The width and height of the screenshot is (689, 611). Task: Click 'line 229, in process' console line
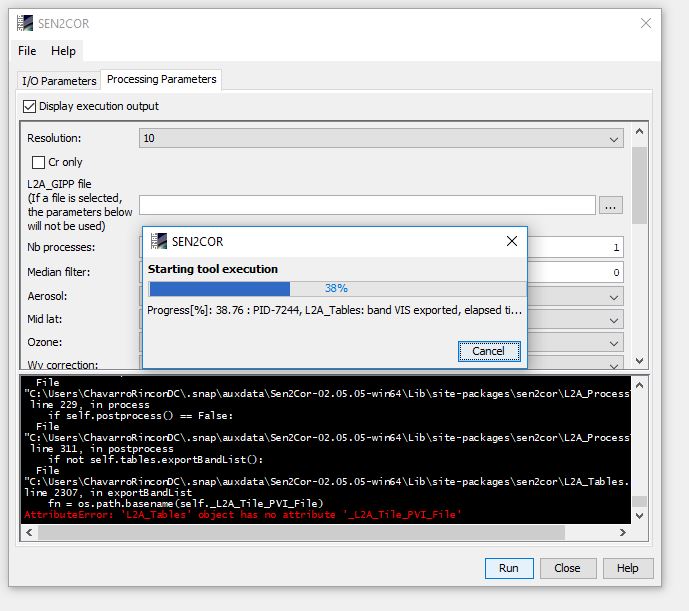pyautogui.click(x=90, y=405)
